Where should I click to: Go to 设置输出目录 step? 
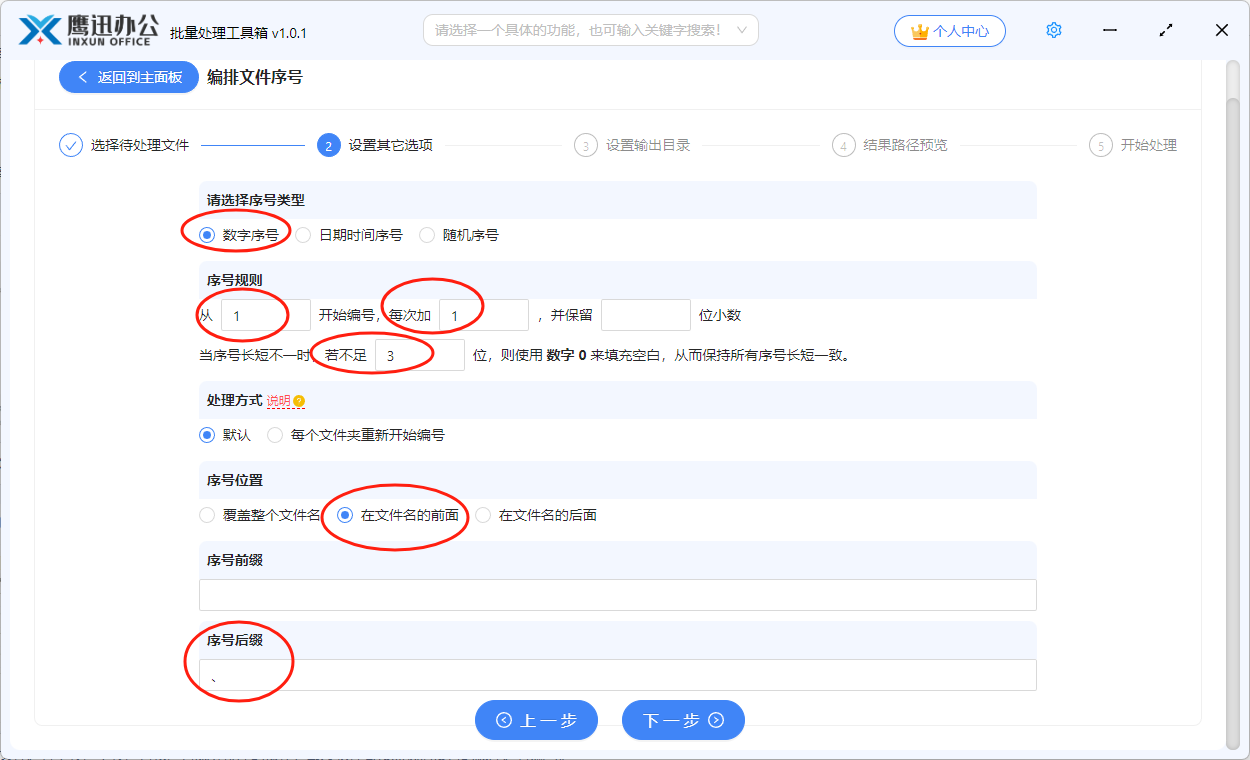click(x=648, y=145)
